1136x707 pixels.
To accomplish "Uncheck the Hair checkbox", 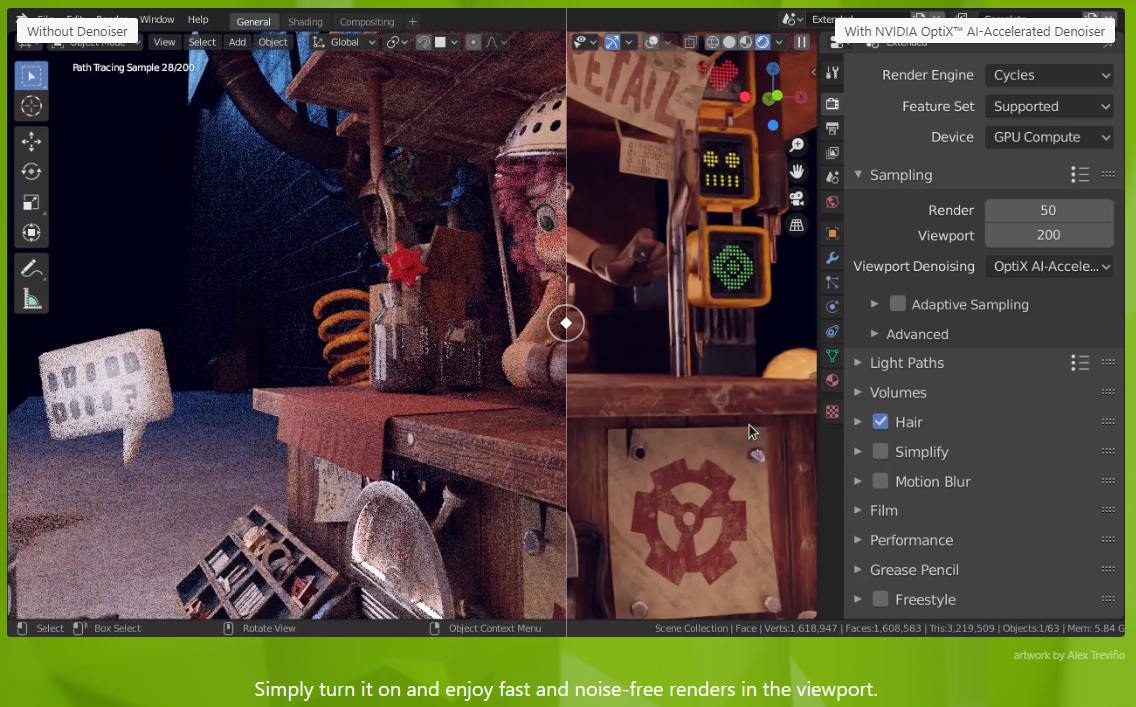I will (x=880, y=422).
